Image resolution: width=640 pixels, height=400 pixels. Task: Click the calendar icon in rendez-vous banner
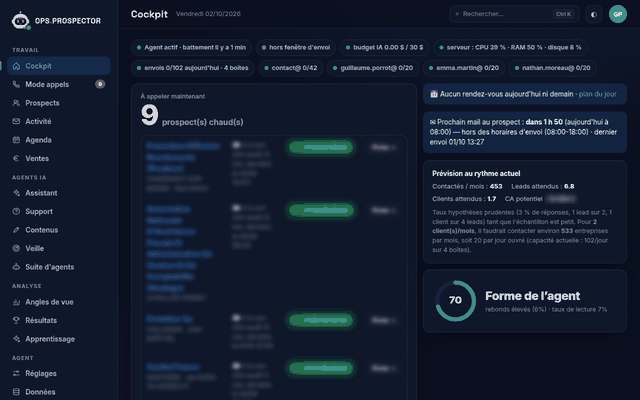(x=434, y=94)
